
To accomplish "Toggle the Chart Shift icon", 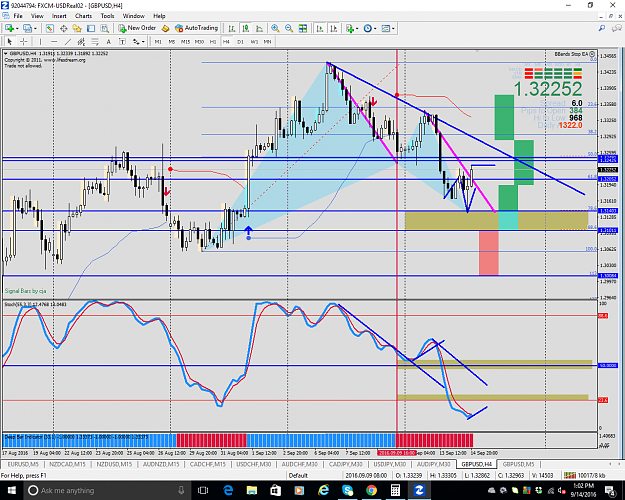I will [x=334, y=28].
